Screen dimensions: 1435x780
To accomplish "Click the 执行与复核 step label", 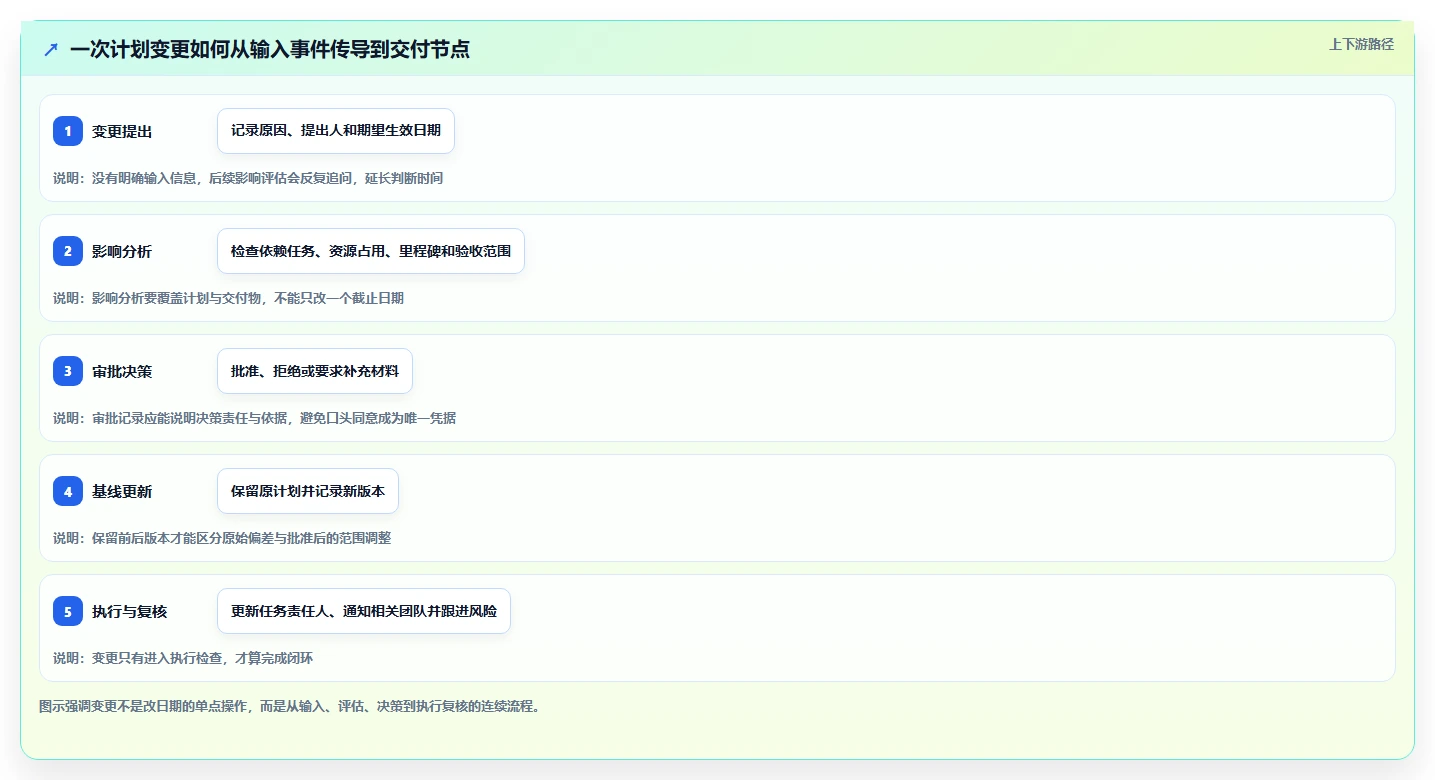I will click(x=130, y=611).
